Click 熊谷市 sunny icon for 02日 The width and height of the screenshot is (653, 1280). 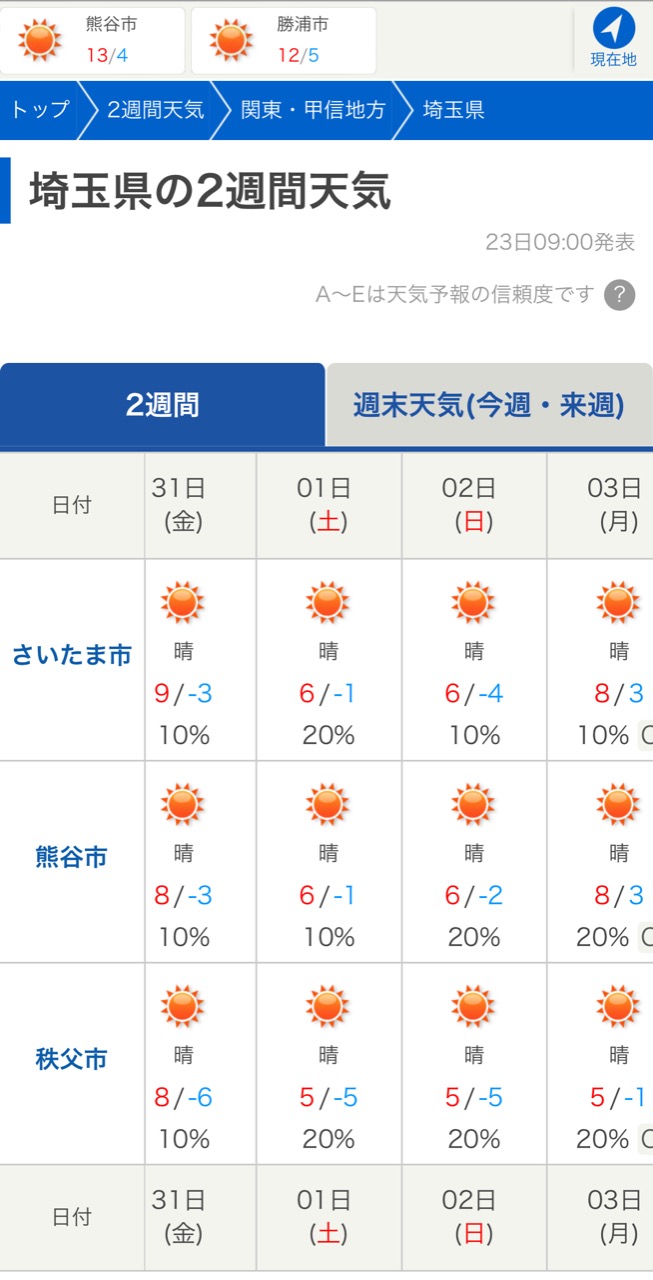point(473,805)
